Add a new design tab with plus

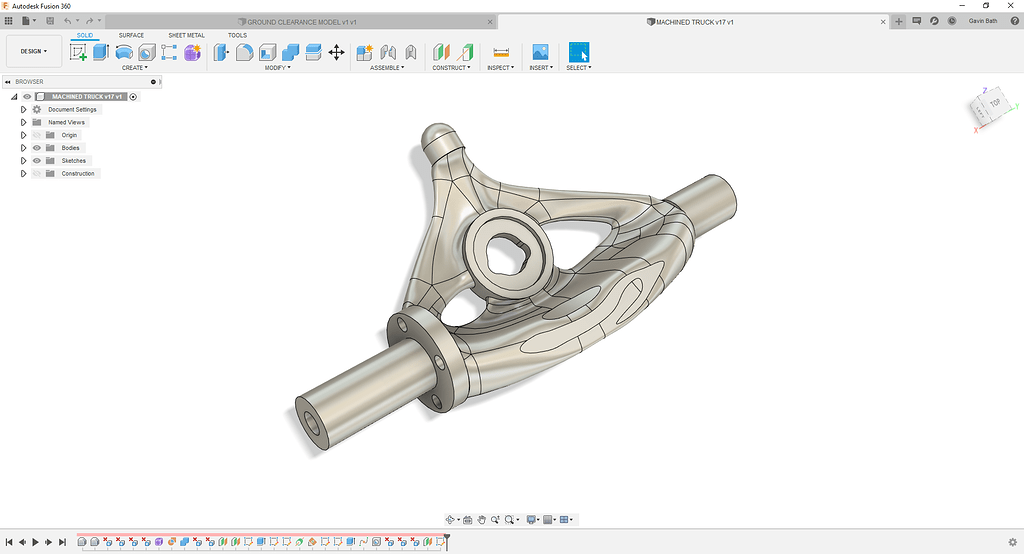click(x=899, y=22)
